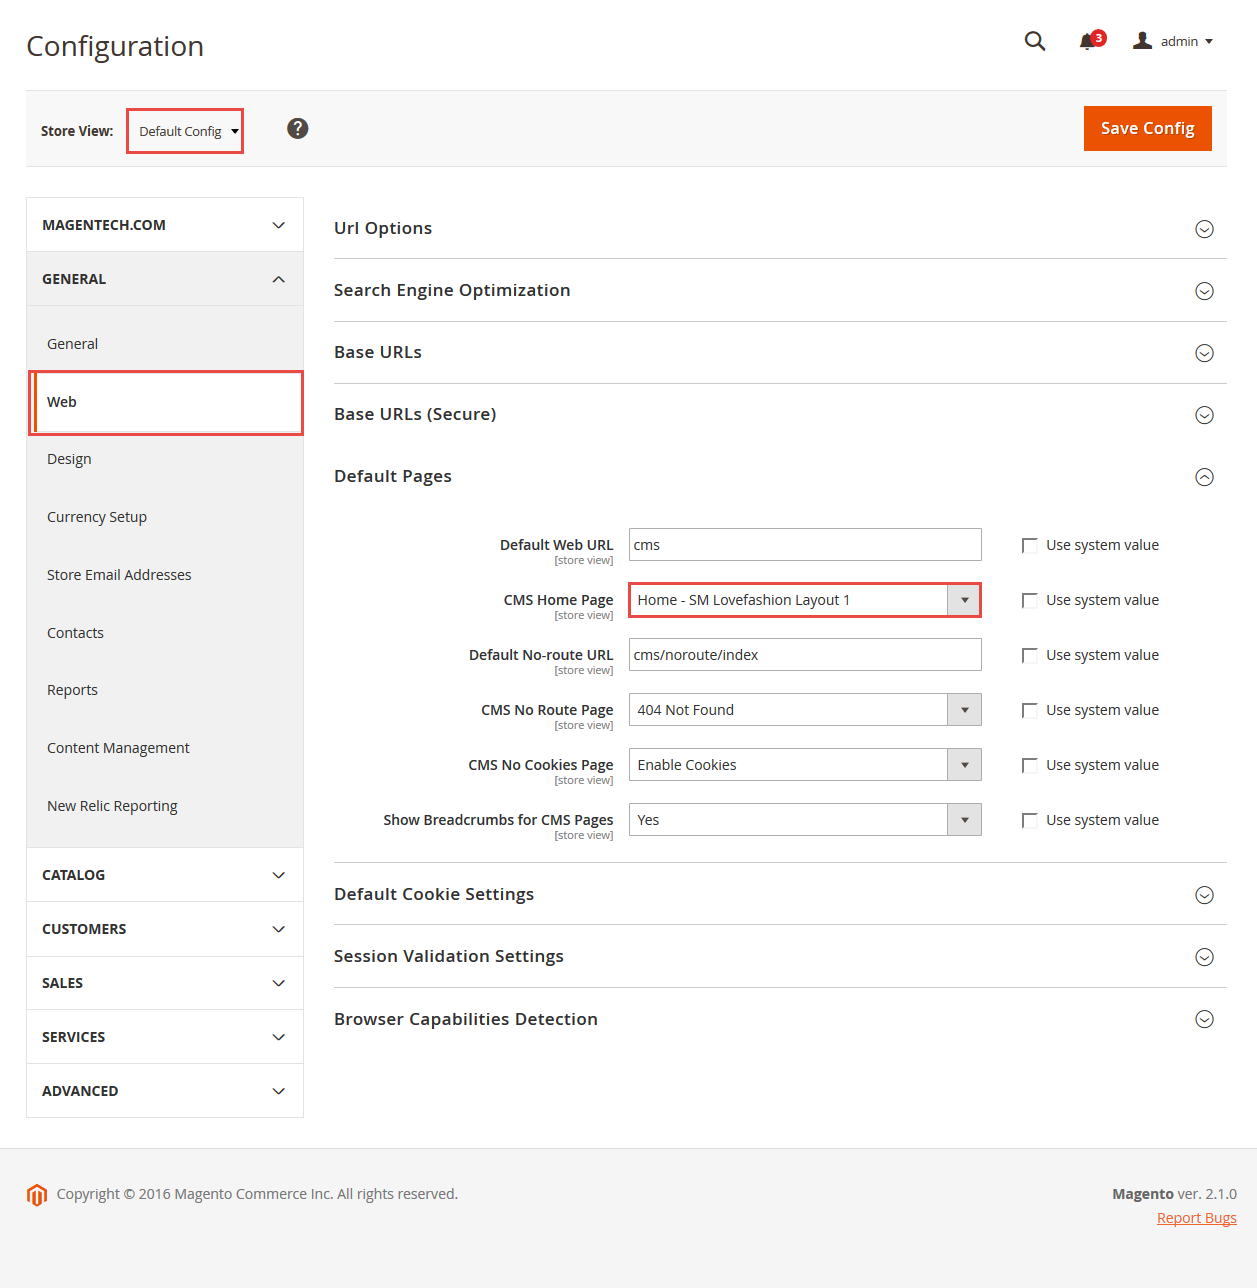The width and height of the screenshot is (1257, 1288).
Task: Click the Save Config button
Action: 1147,128
